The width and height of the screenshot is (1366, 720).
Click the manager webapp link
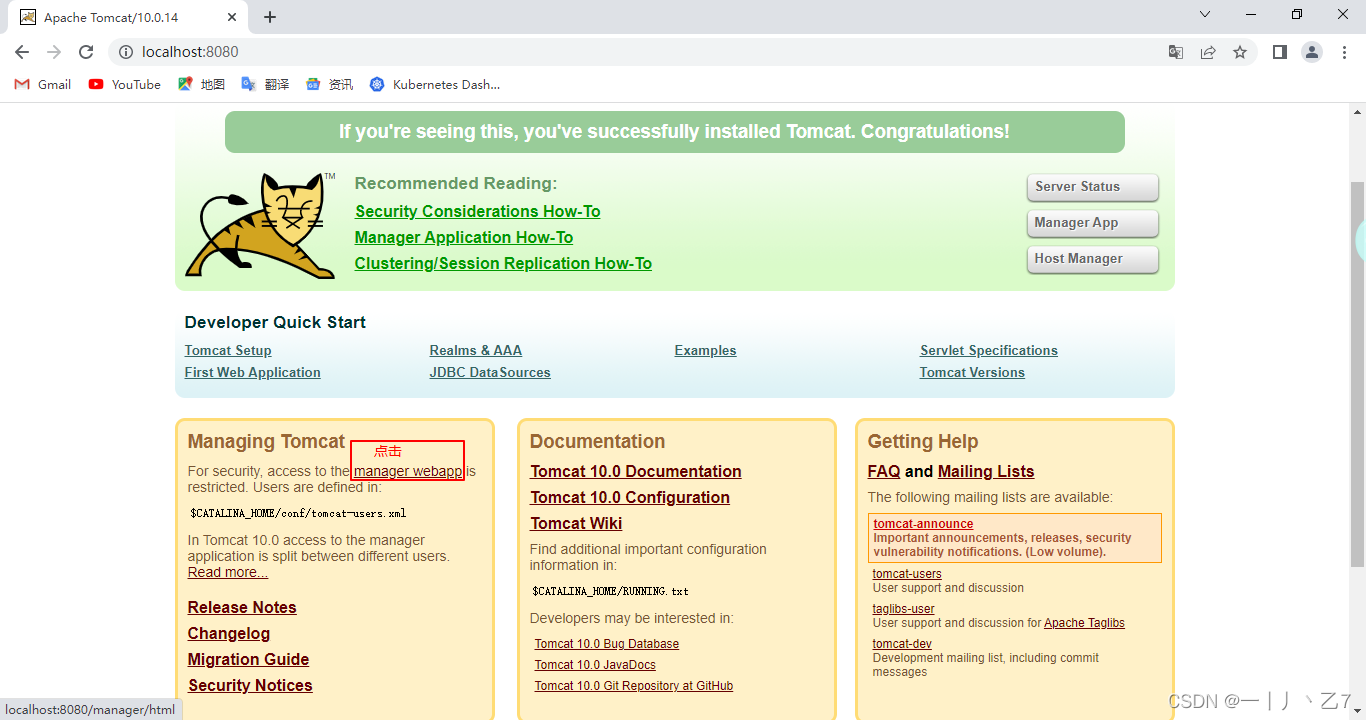[408, 471]
